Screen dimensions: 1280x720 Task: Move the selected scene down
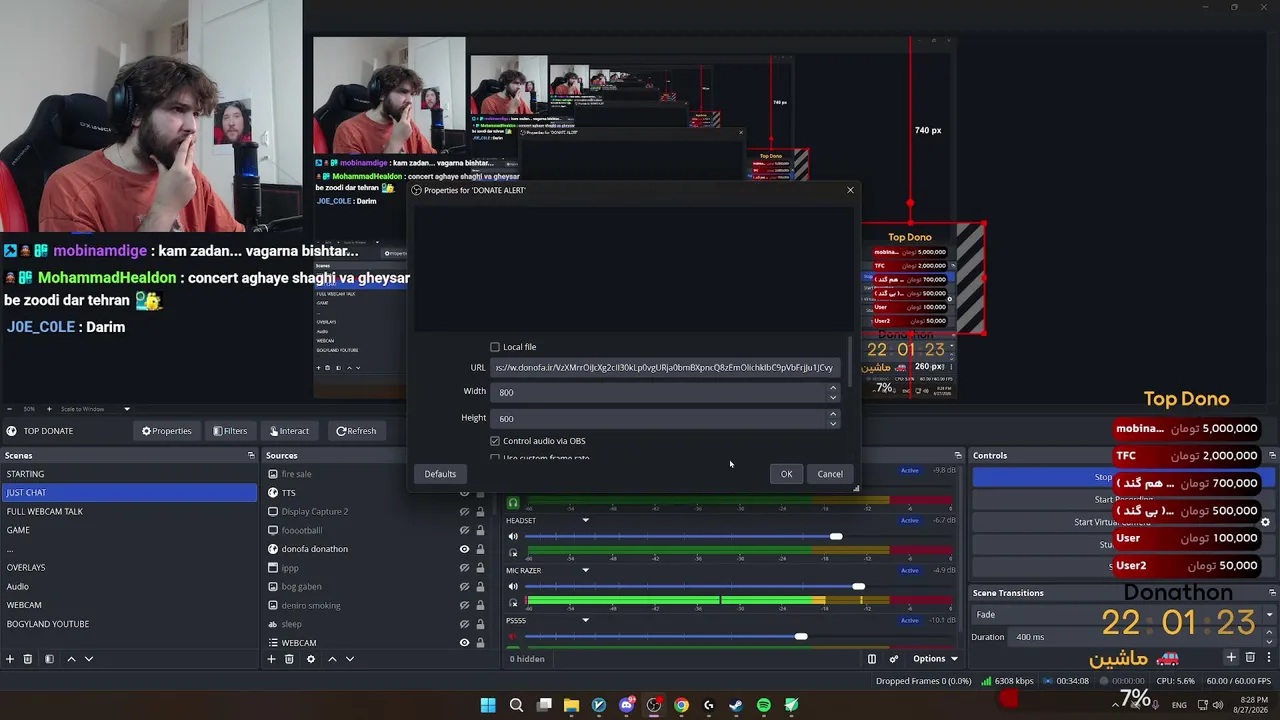point(89,659)
